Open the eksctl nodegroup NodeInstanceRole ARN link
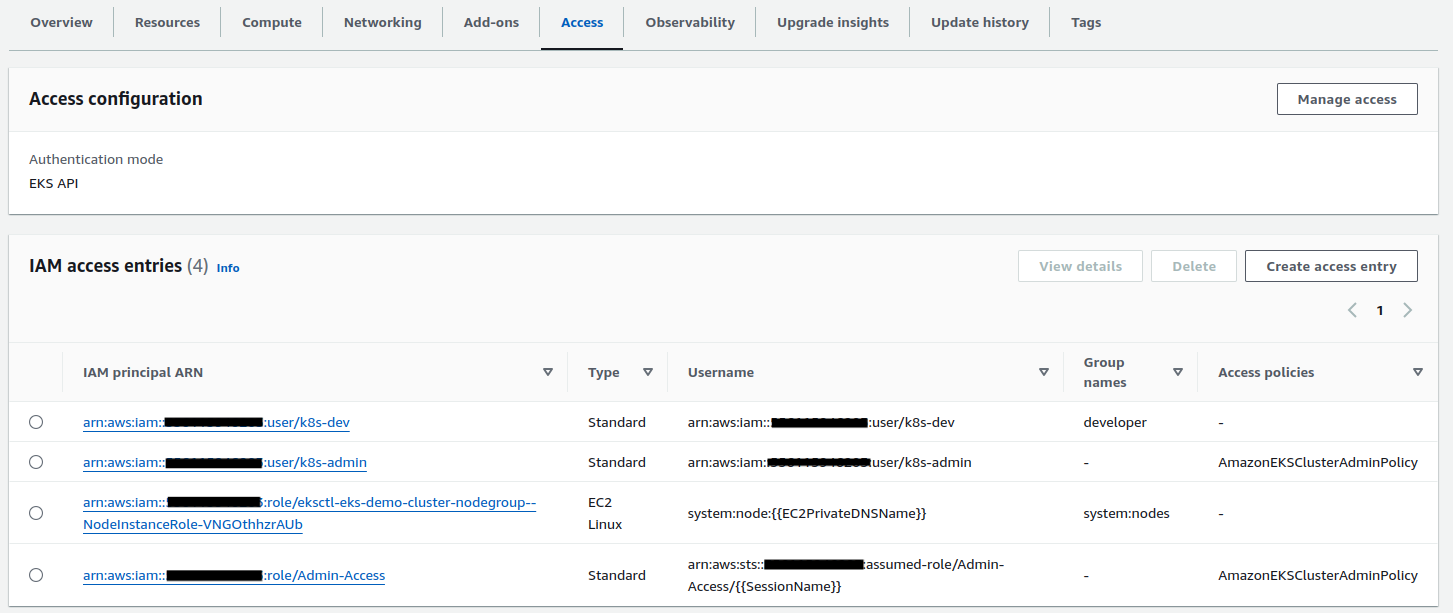 [x=310, y=513]
